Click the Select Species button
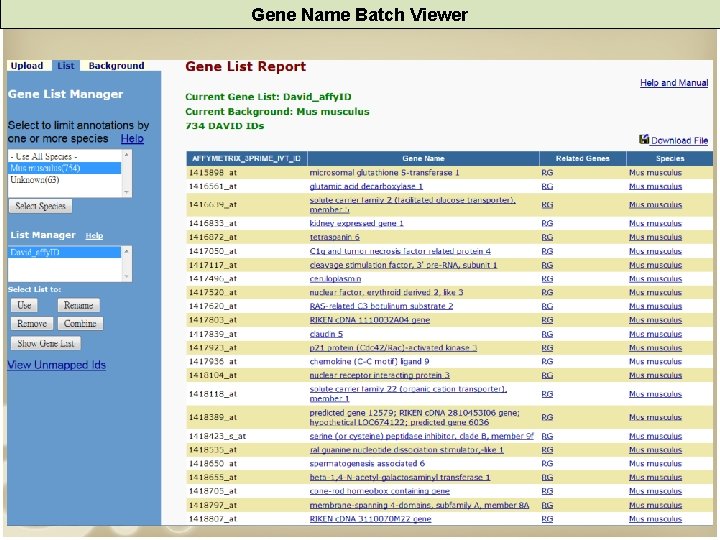Screen dimensions: 720x540 click(x=40, y=206)
